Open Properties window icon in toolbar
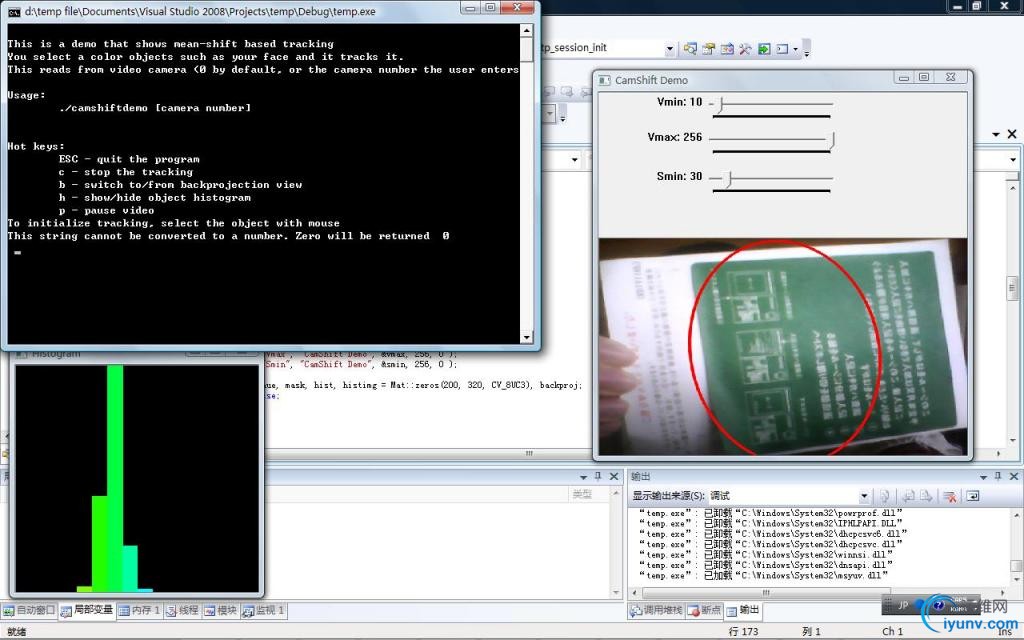The image size is (1024, 640). (709, 48)
